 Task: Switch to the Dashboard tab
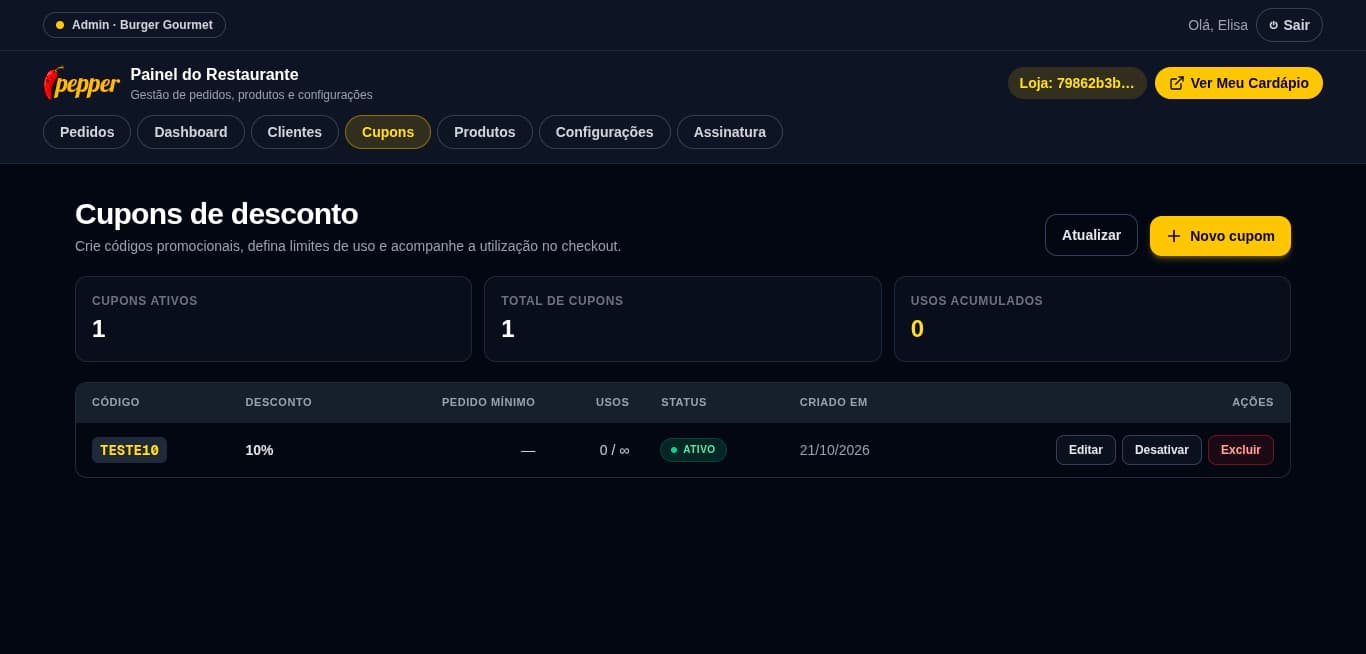click(x=191, y=132)
